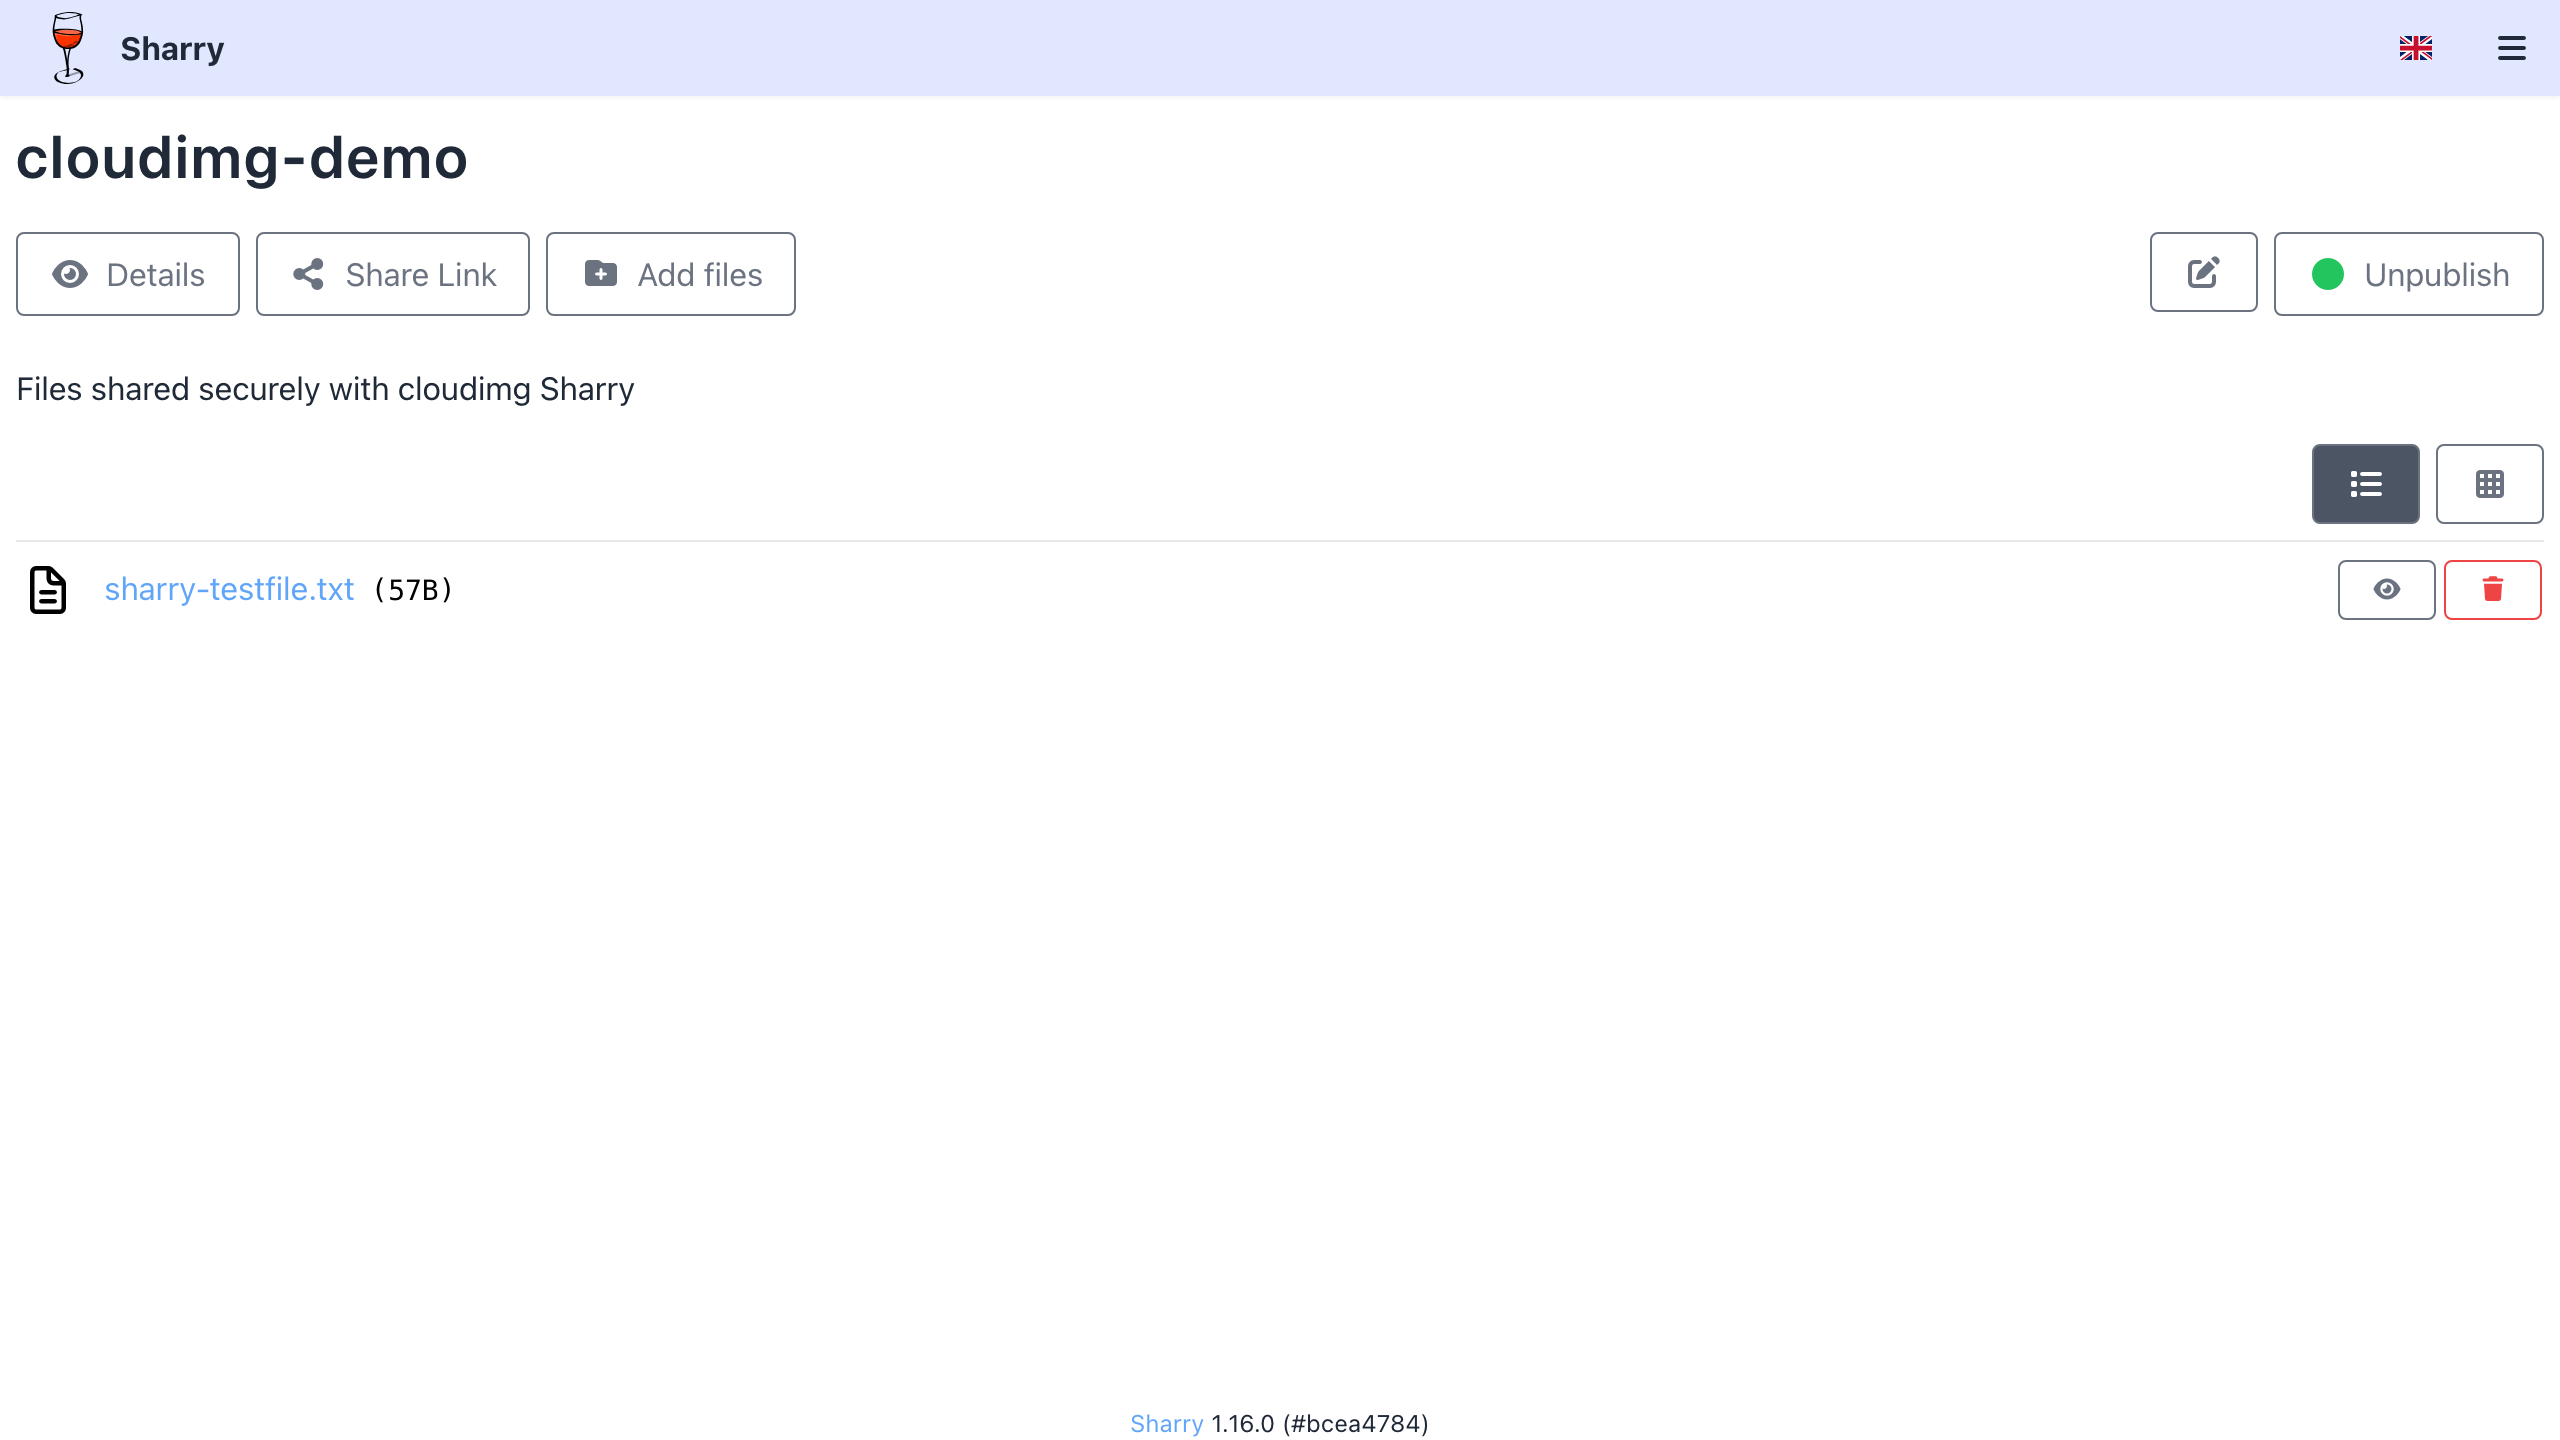This screenshot has height=1440, width=2560.
Task: Switch to list view
Action: point(2366,484)
